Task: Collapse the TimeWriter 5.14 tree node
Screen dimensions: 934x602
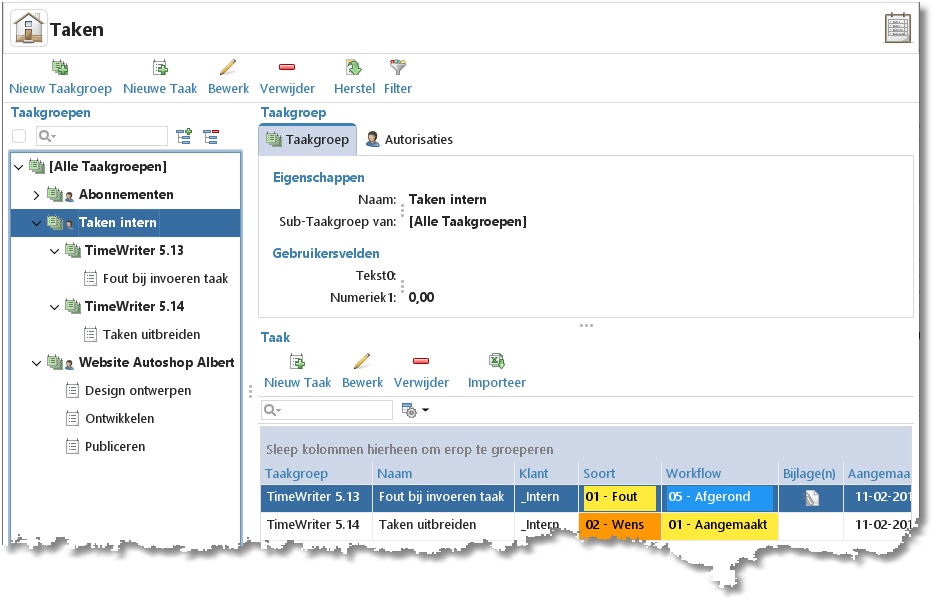Action: [54, 307]
